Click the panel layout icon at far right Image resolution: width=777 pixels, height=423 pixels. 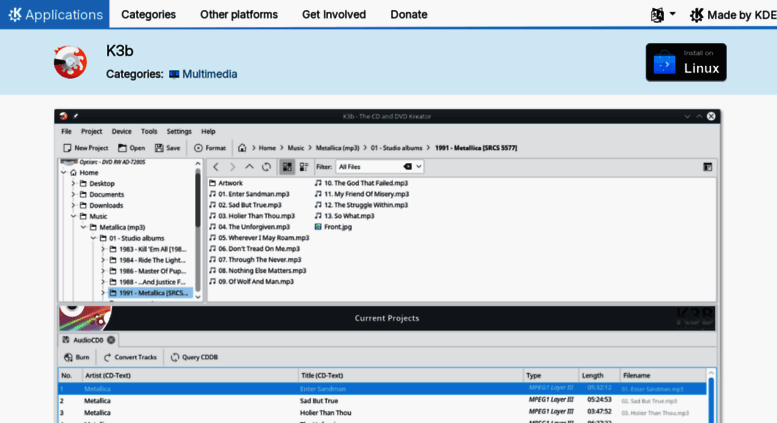(708, 167)
